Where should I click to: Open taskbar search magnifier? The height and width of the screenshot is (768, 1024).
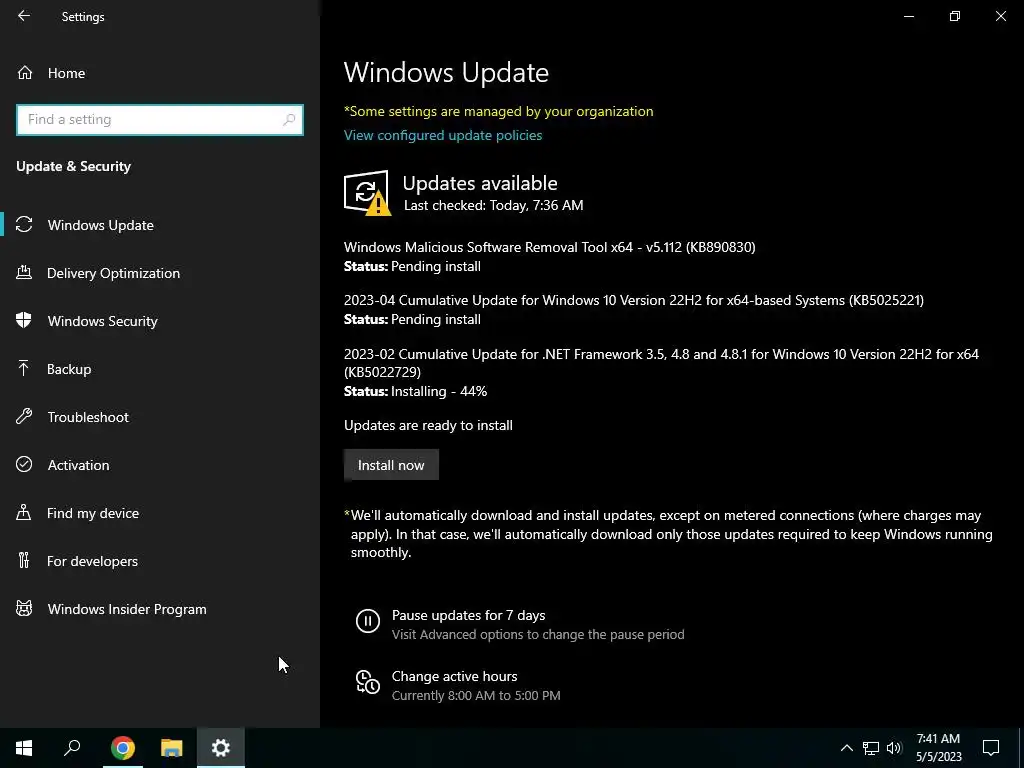72,748
